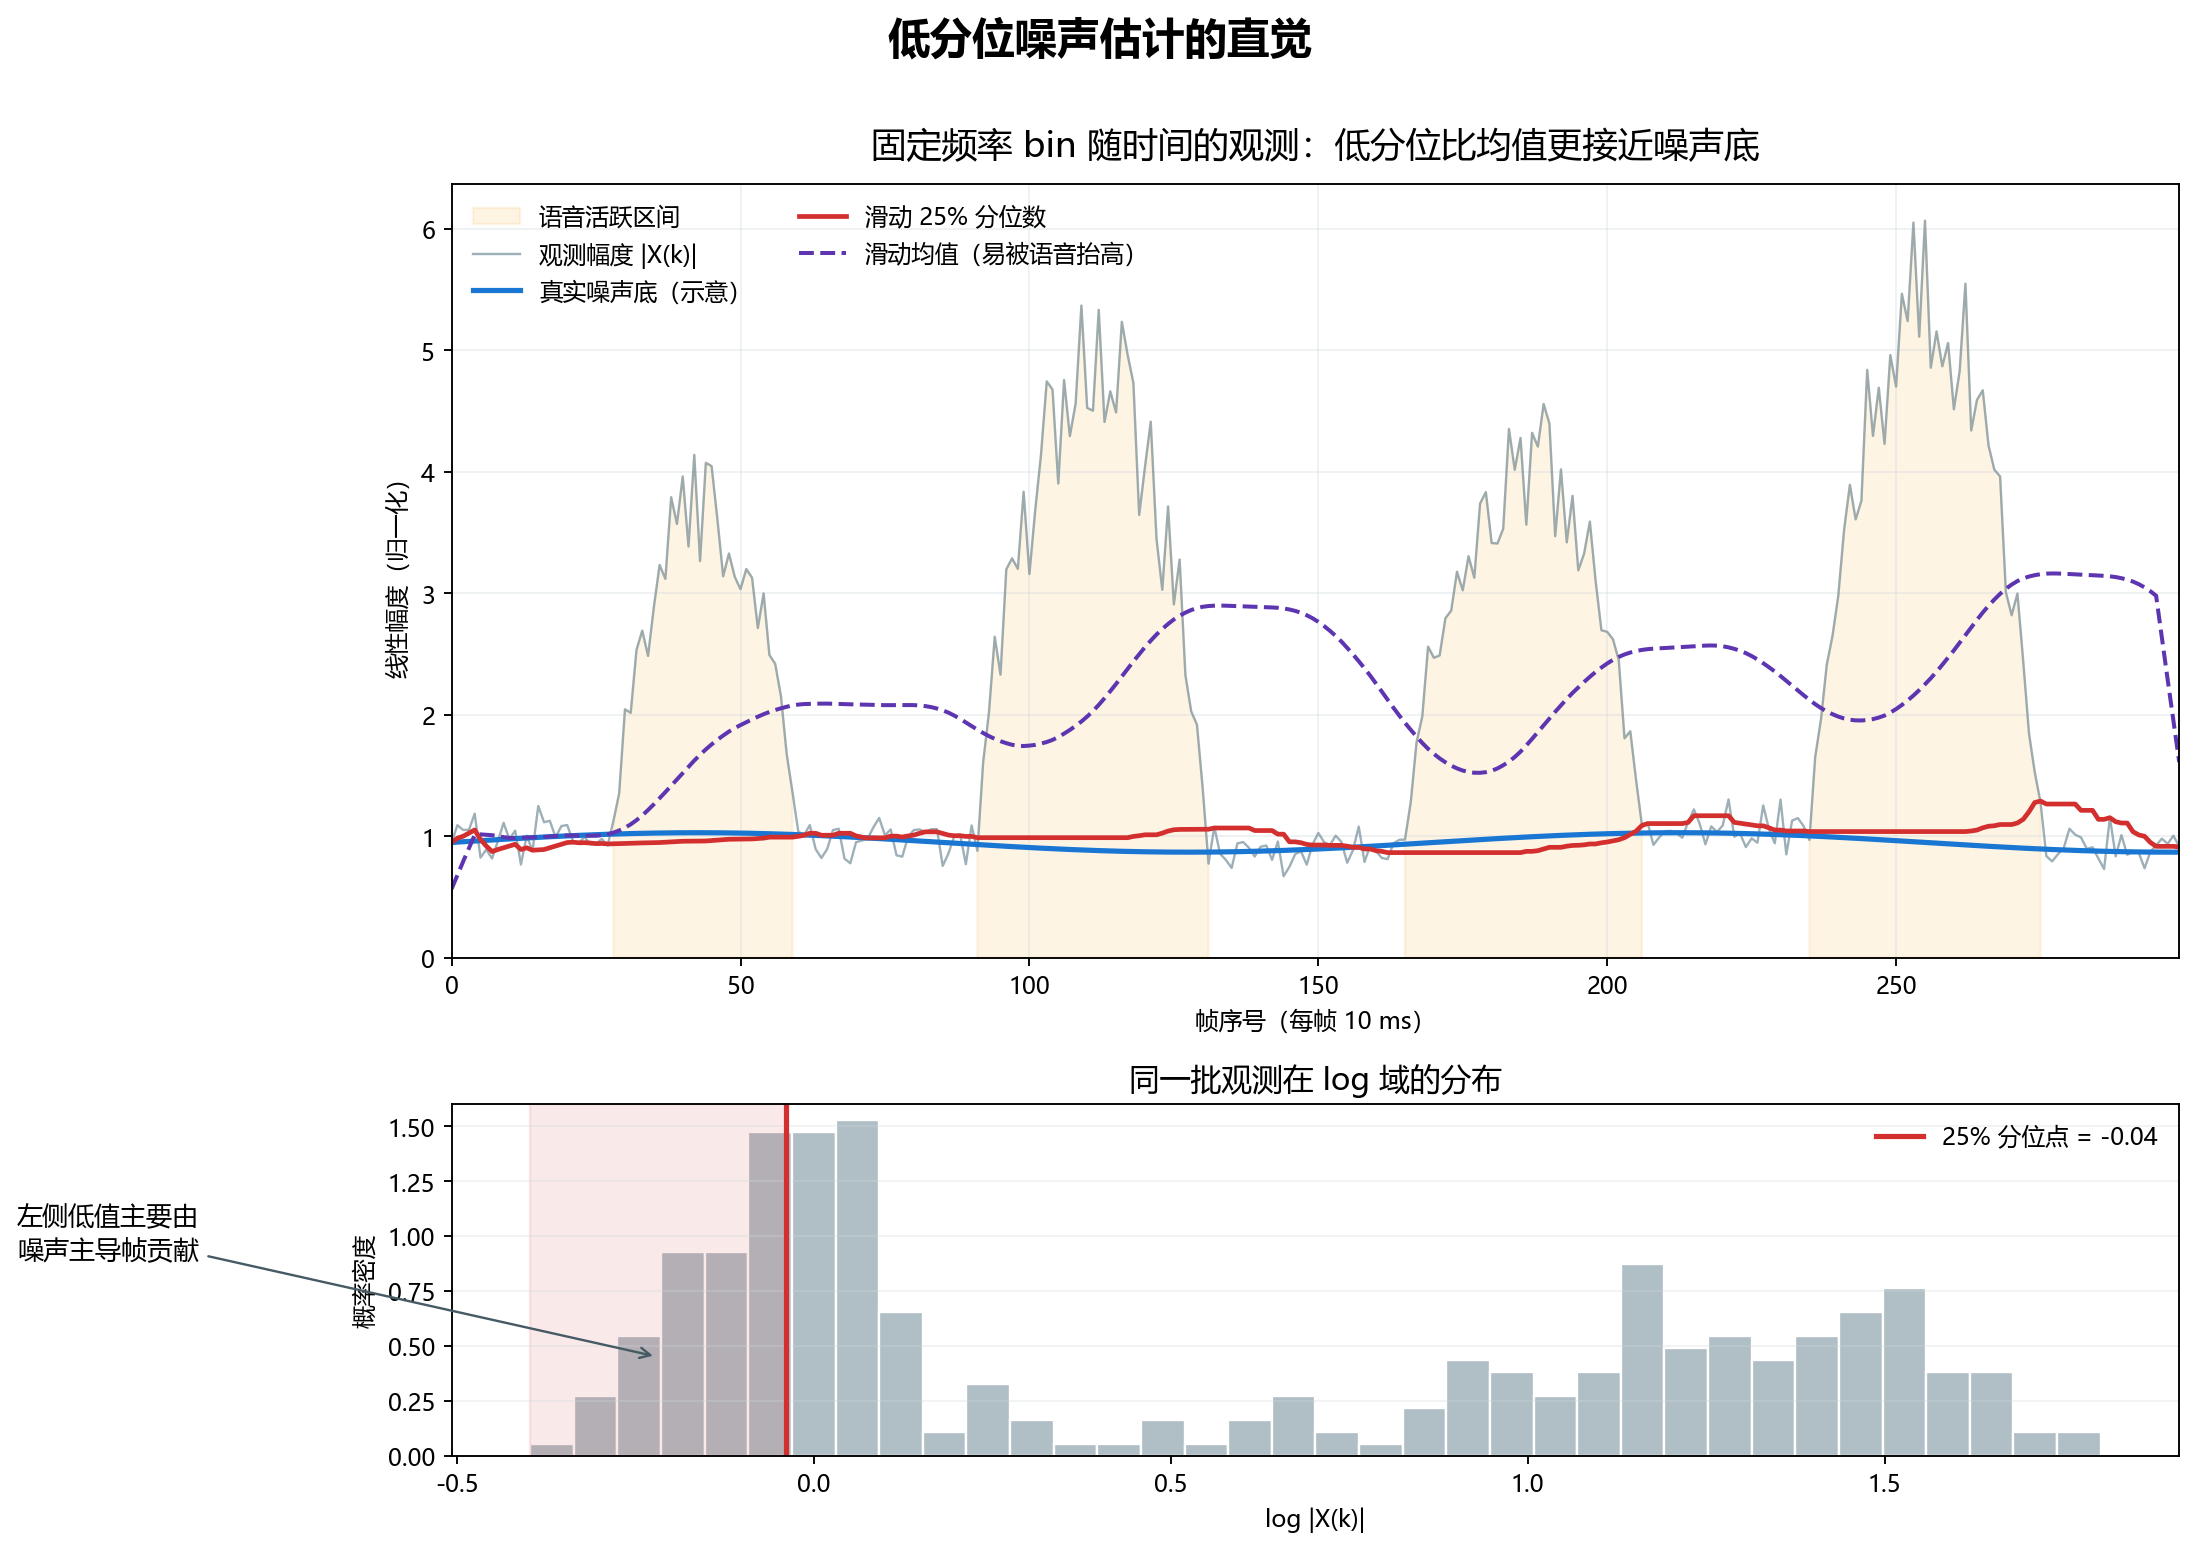Click the histogram x tick '0.0'
Image resolution: width=2196 pixels, height=1549 pixels.
pyautogui.click(x=814, y=1484)
